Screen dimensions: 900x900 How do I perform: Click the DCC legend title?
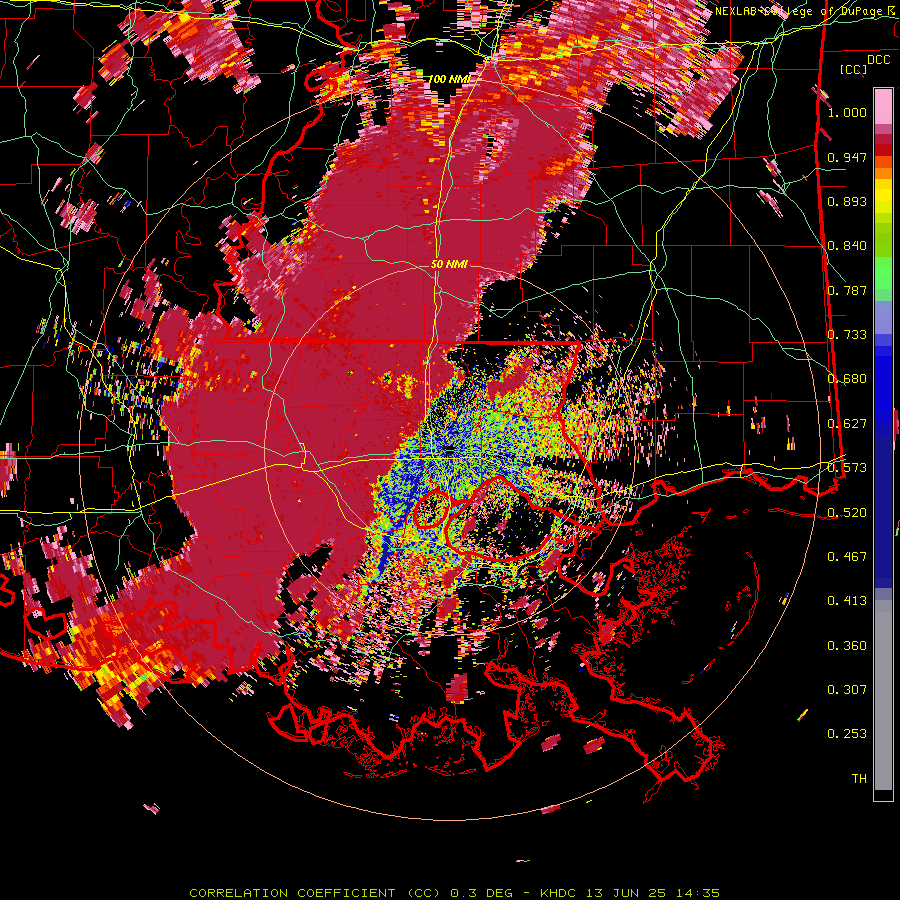point(878,60)
